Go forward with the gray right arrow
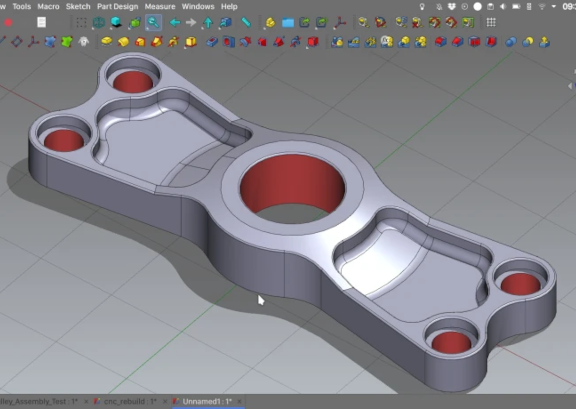Screen dimensions: 576x409 tap(191, 23)
